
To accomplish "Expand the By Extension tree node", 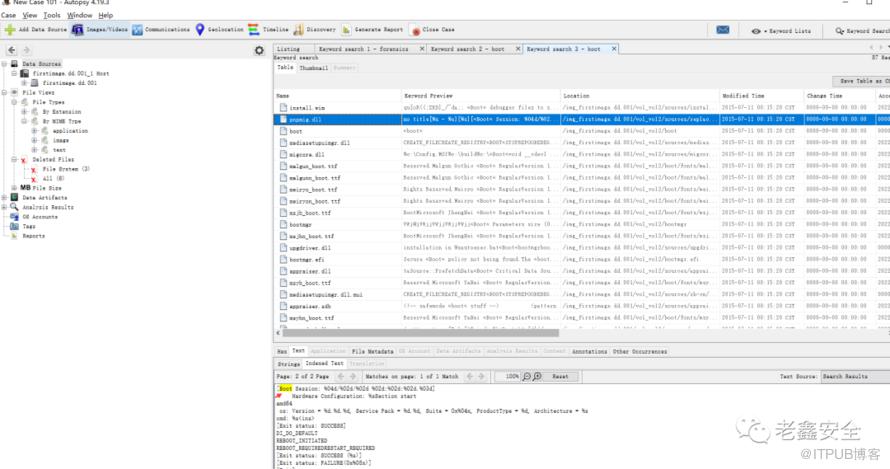I will (25, 111).
